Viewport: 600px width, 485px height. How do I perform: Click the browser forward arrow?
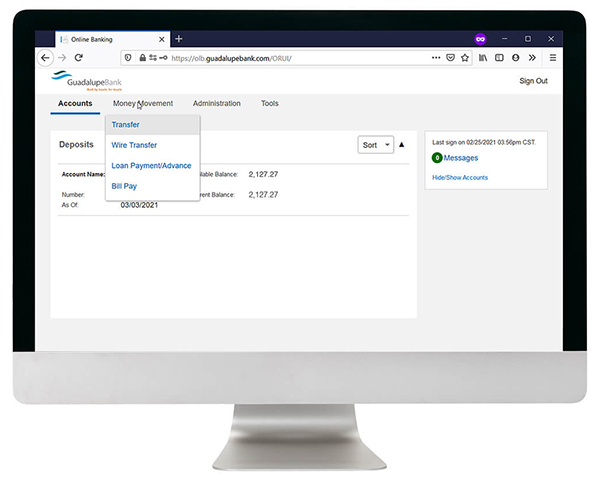tap(62, 58)
